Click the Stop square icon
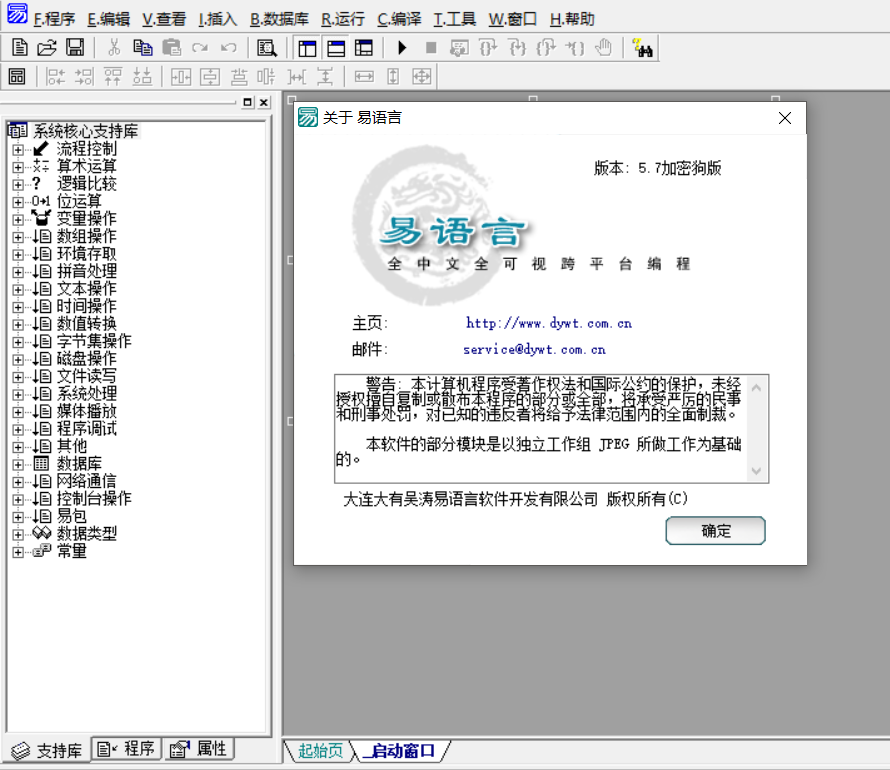 click(431, 48)
